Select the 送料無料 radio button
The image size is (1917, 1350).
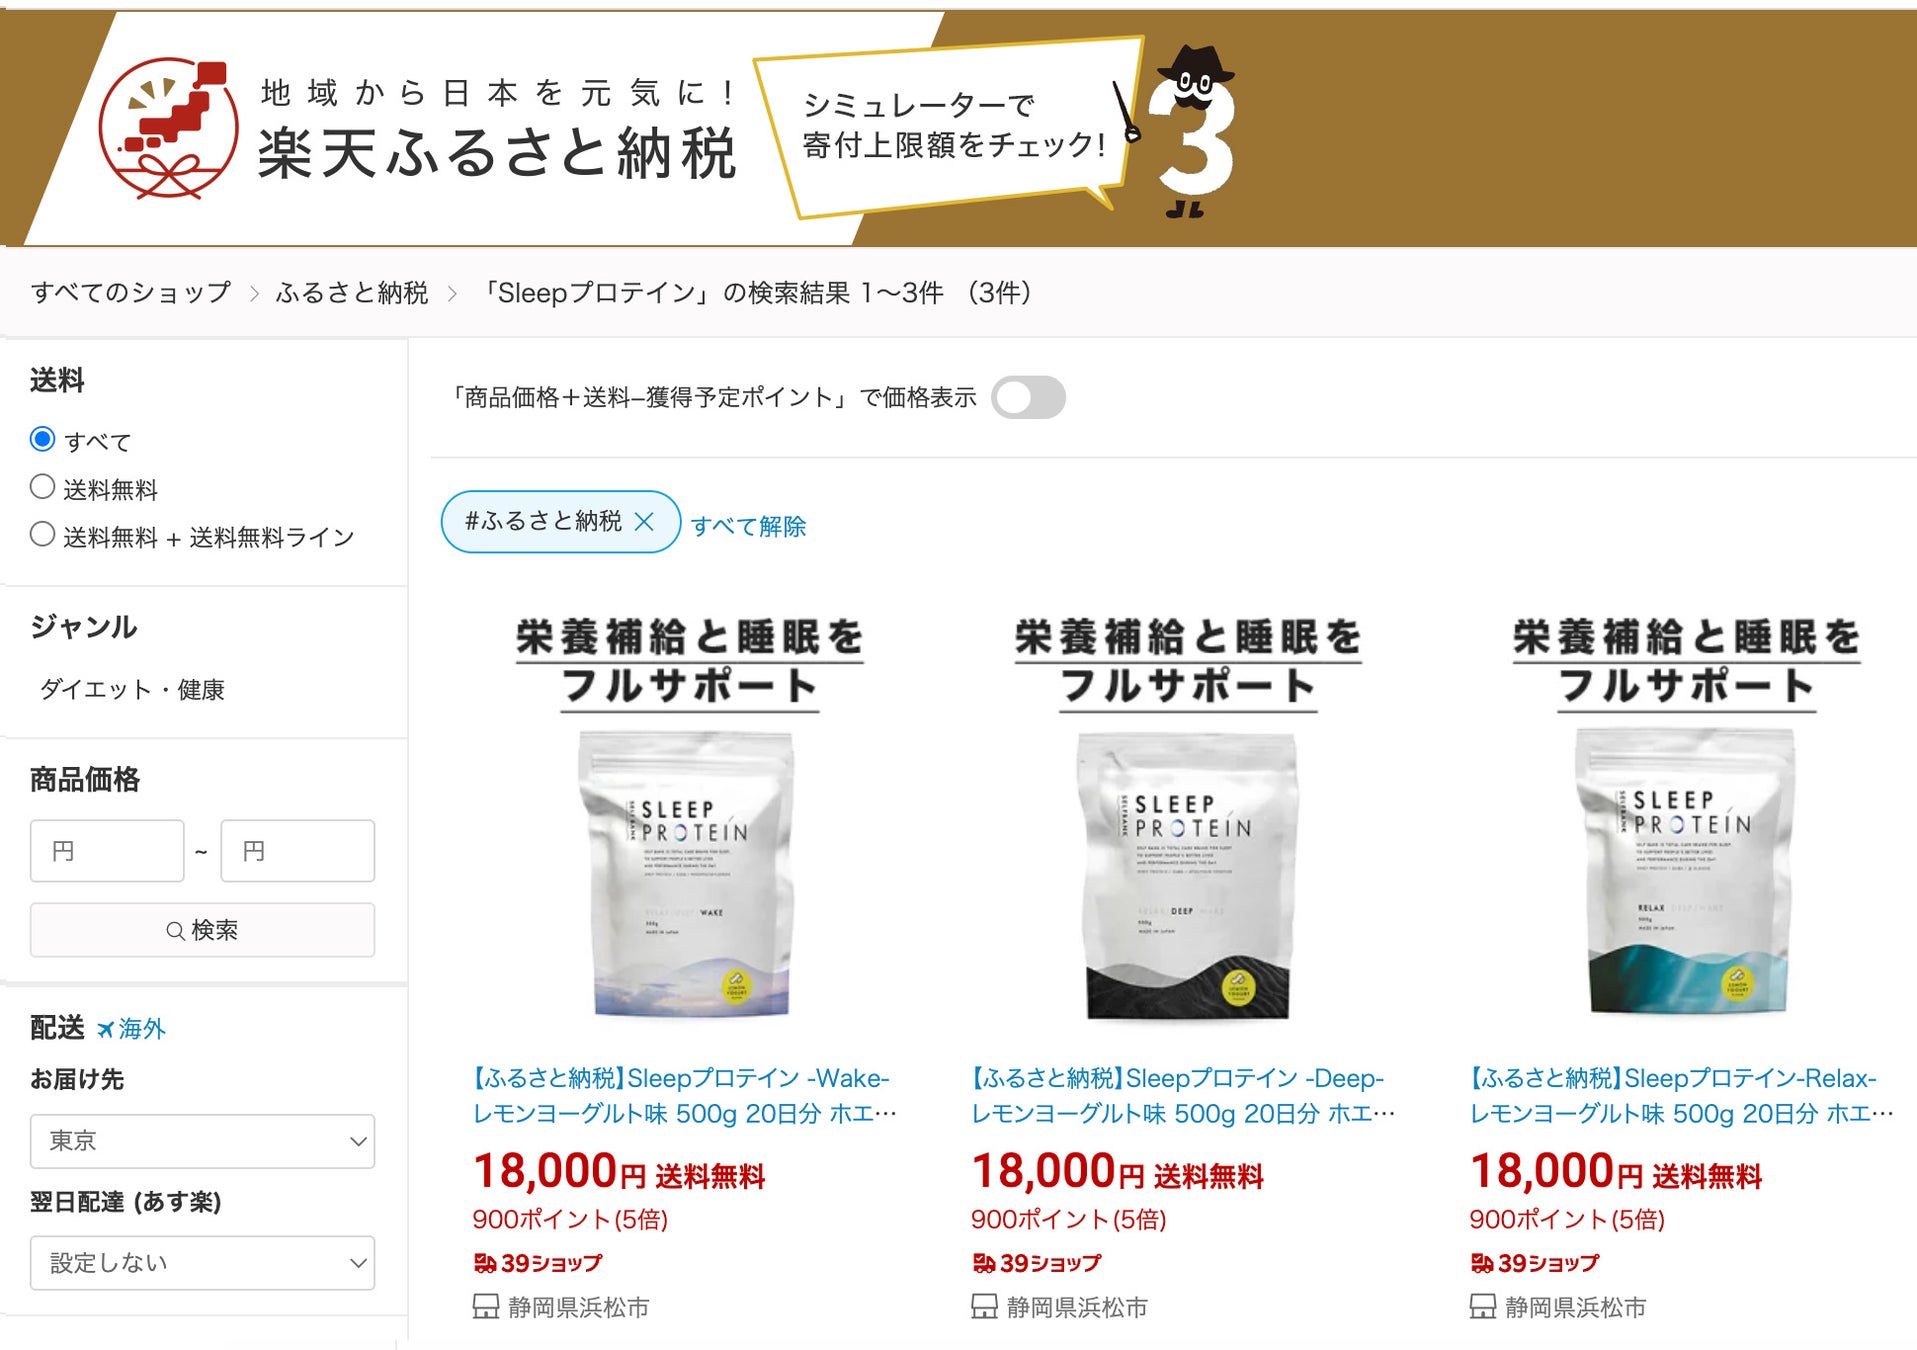42,487
